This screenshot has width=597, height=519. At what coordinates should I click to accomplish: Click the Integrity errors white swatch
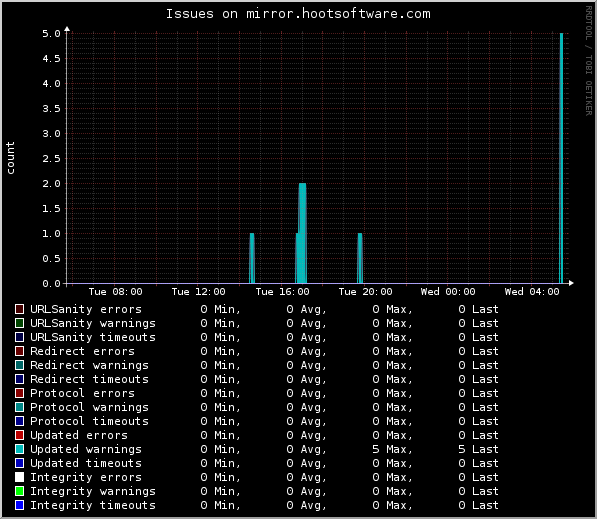pyautogui.click(x=19, y=477)
